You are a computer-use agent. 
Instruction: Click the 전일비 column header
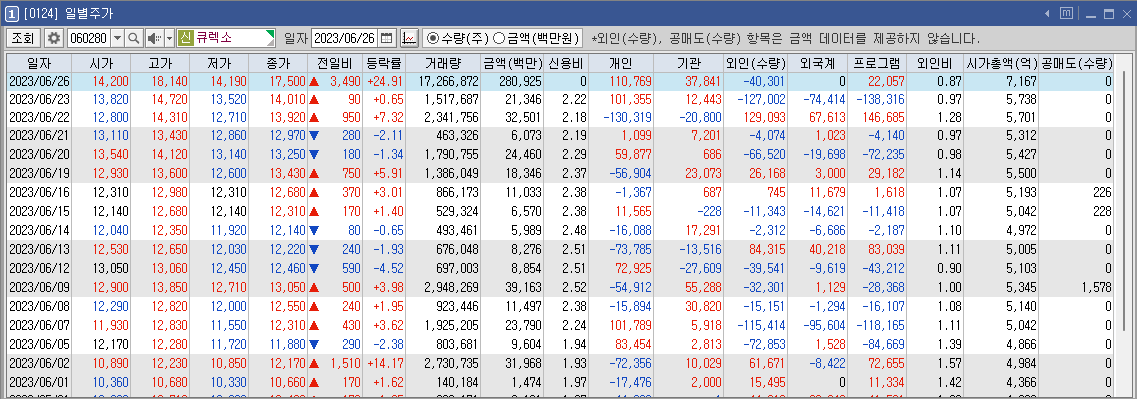click(334, 63)
